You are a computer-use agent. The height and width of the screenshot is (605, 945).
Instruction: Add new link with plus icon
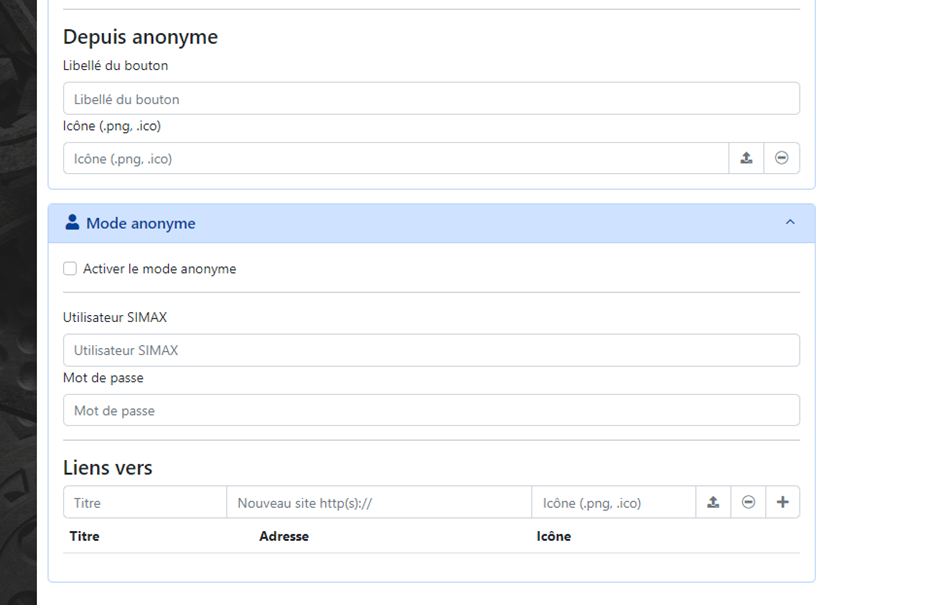pos(782,502)
